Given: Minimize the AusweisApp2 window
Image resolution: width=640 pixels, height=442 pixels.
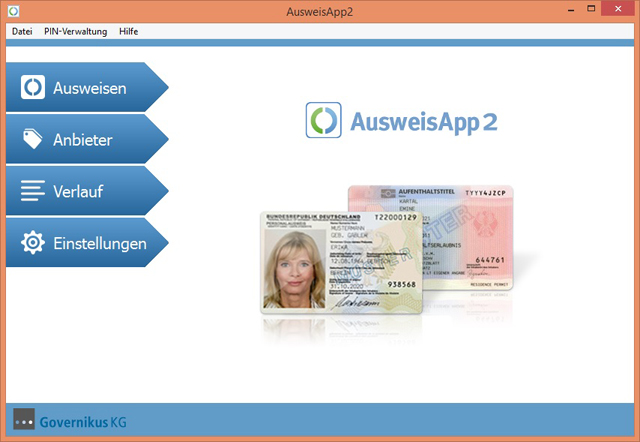Looking at the screenshot, I should [x=571, y=9].
